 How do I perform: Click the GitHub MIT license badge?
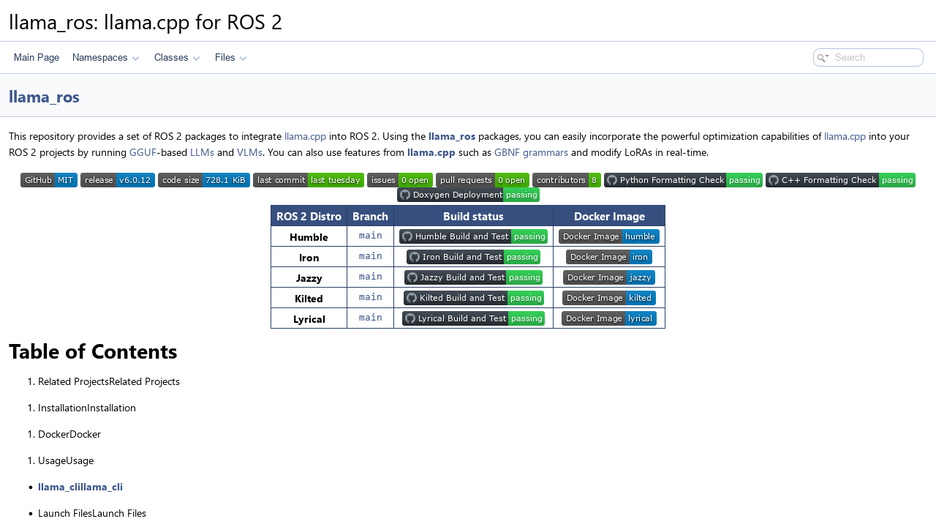(x=49, y=180)
